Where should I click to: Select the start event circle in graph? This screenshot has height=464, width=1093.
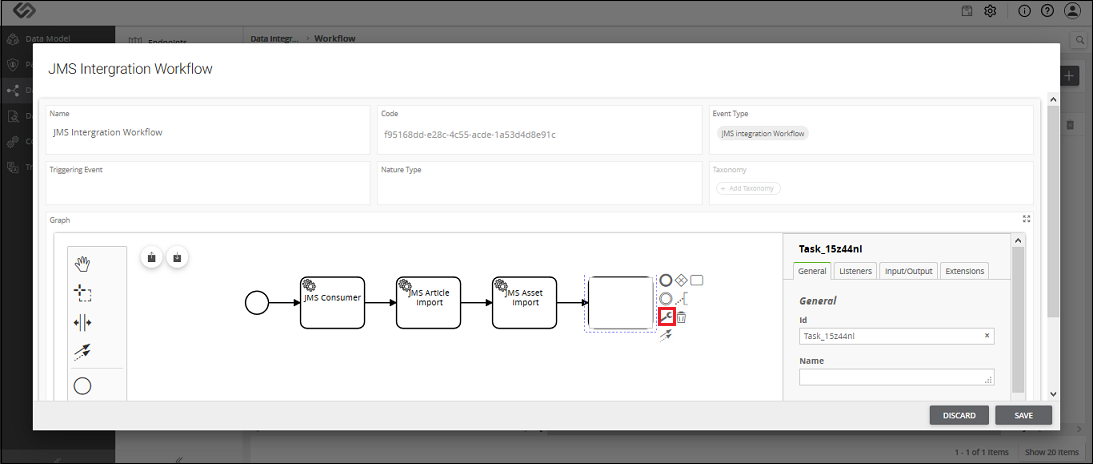pyautogui.click(x=257, y=302)
